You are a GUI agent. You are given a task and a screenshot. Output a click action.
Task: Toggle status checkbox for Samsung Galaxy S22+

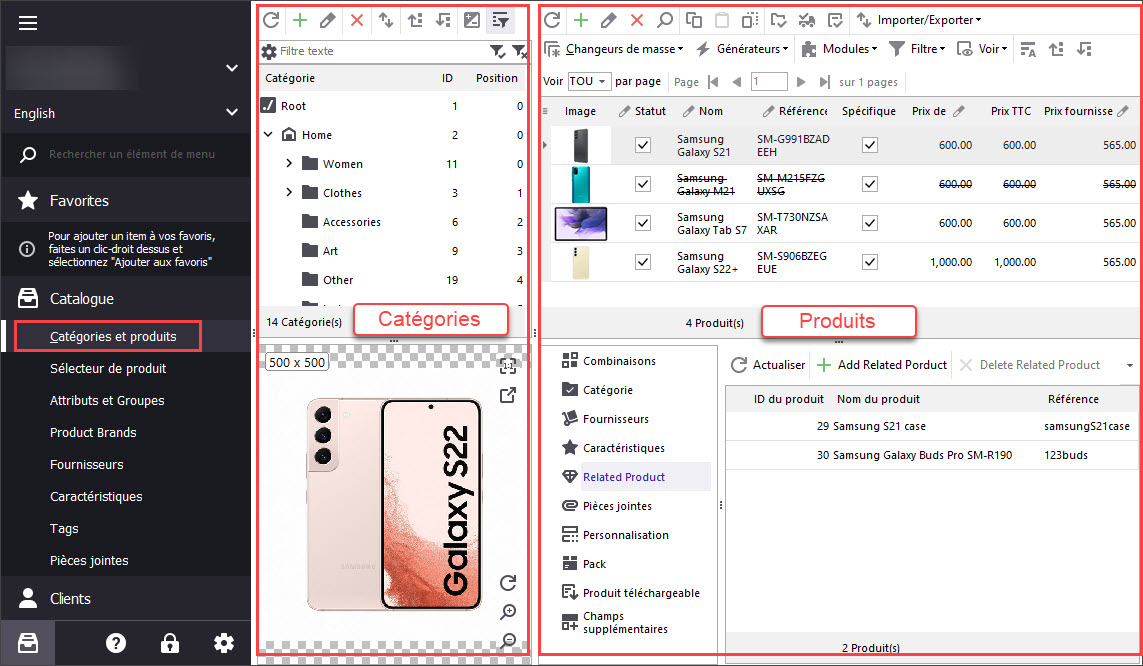click(642, 262)
